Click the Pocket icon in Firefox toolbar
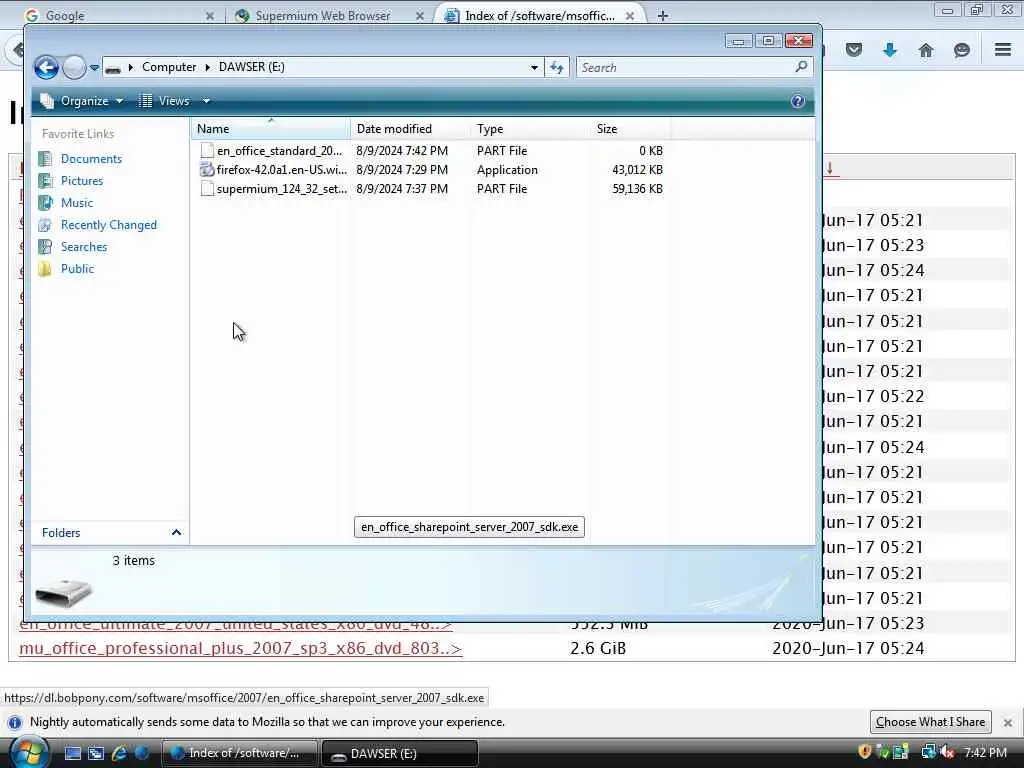Viewport: 1024px width, 768px height. tap(854, 50)
